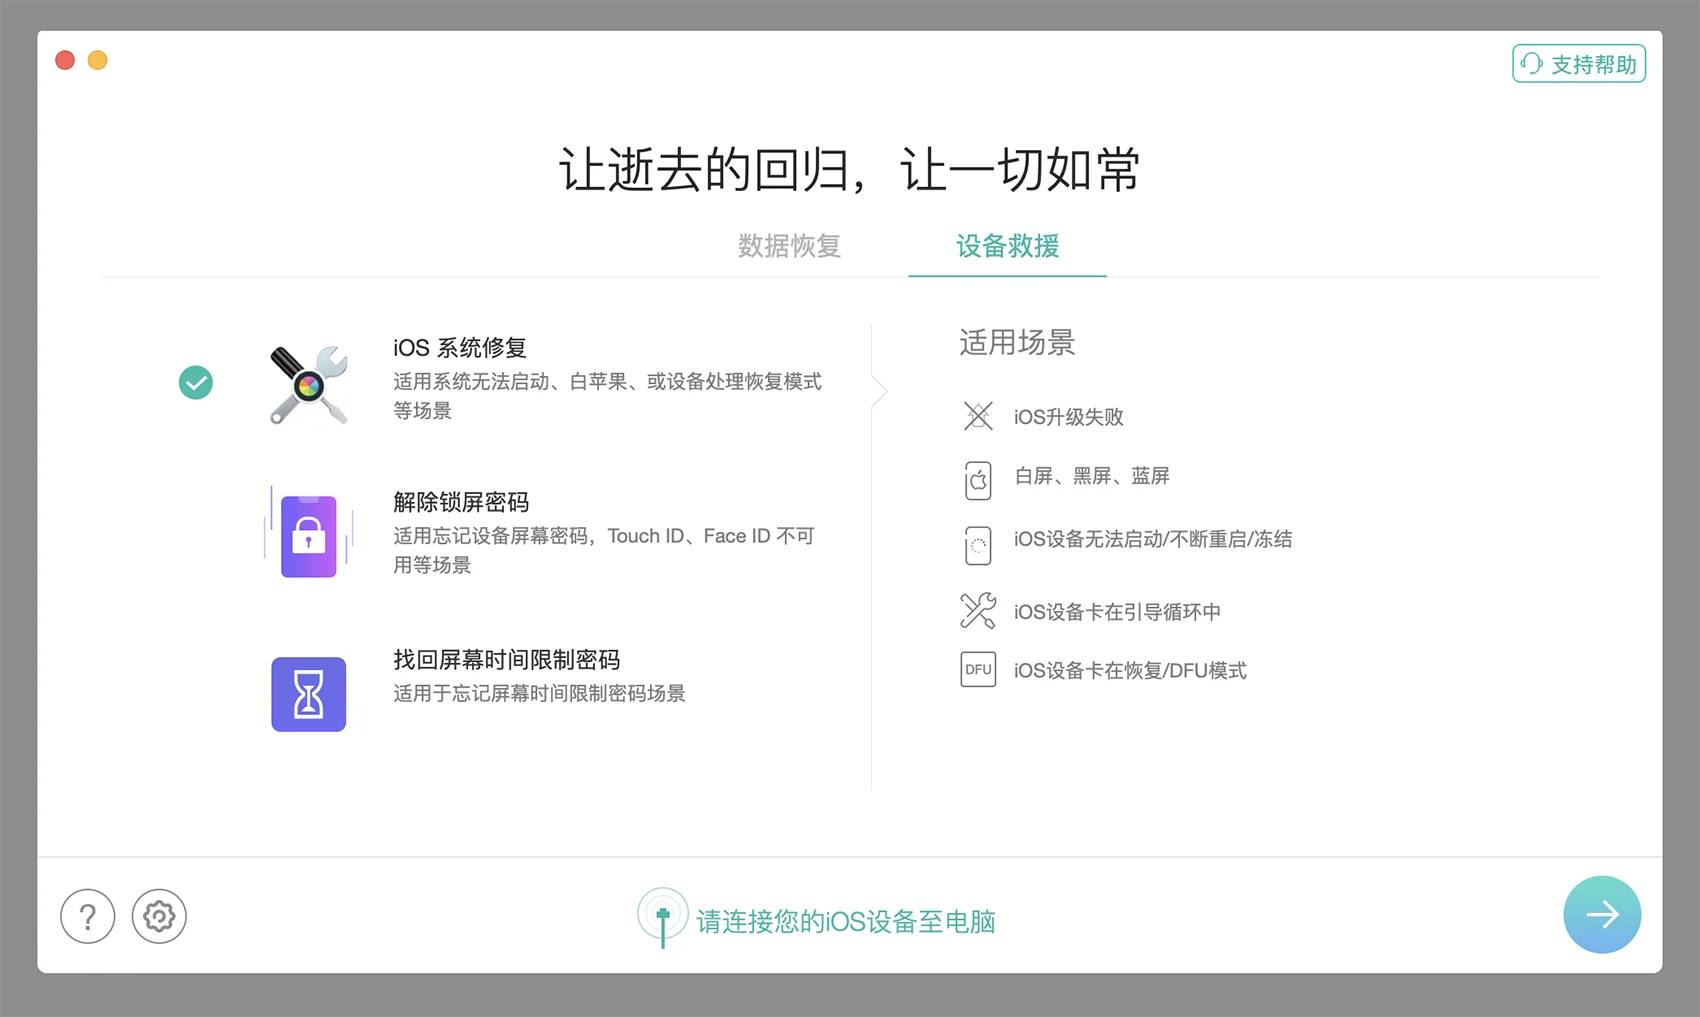Click the iOS 系统修复 wrench and screwdriver icon
Image resolution: width=1700 pixels, height=1017 pixels.
309,385
